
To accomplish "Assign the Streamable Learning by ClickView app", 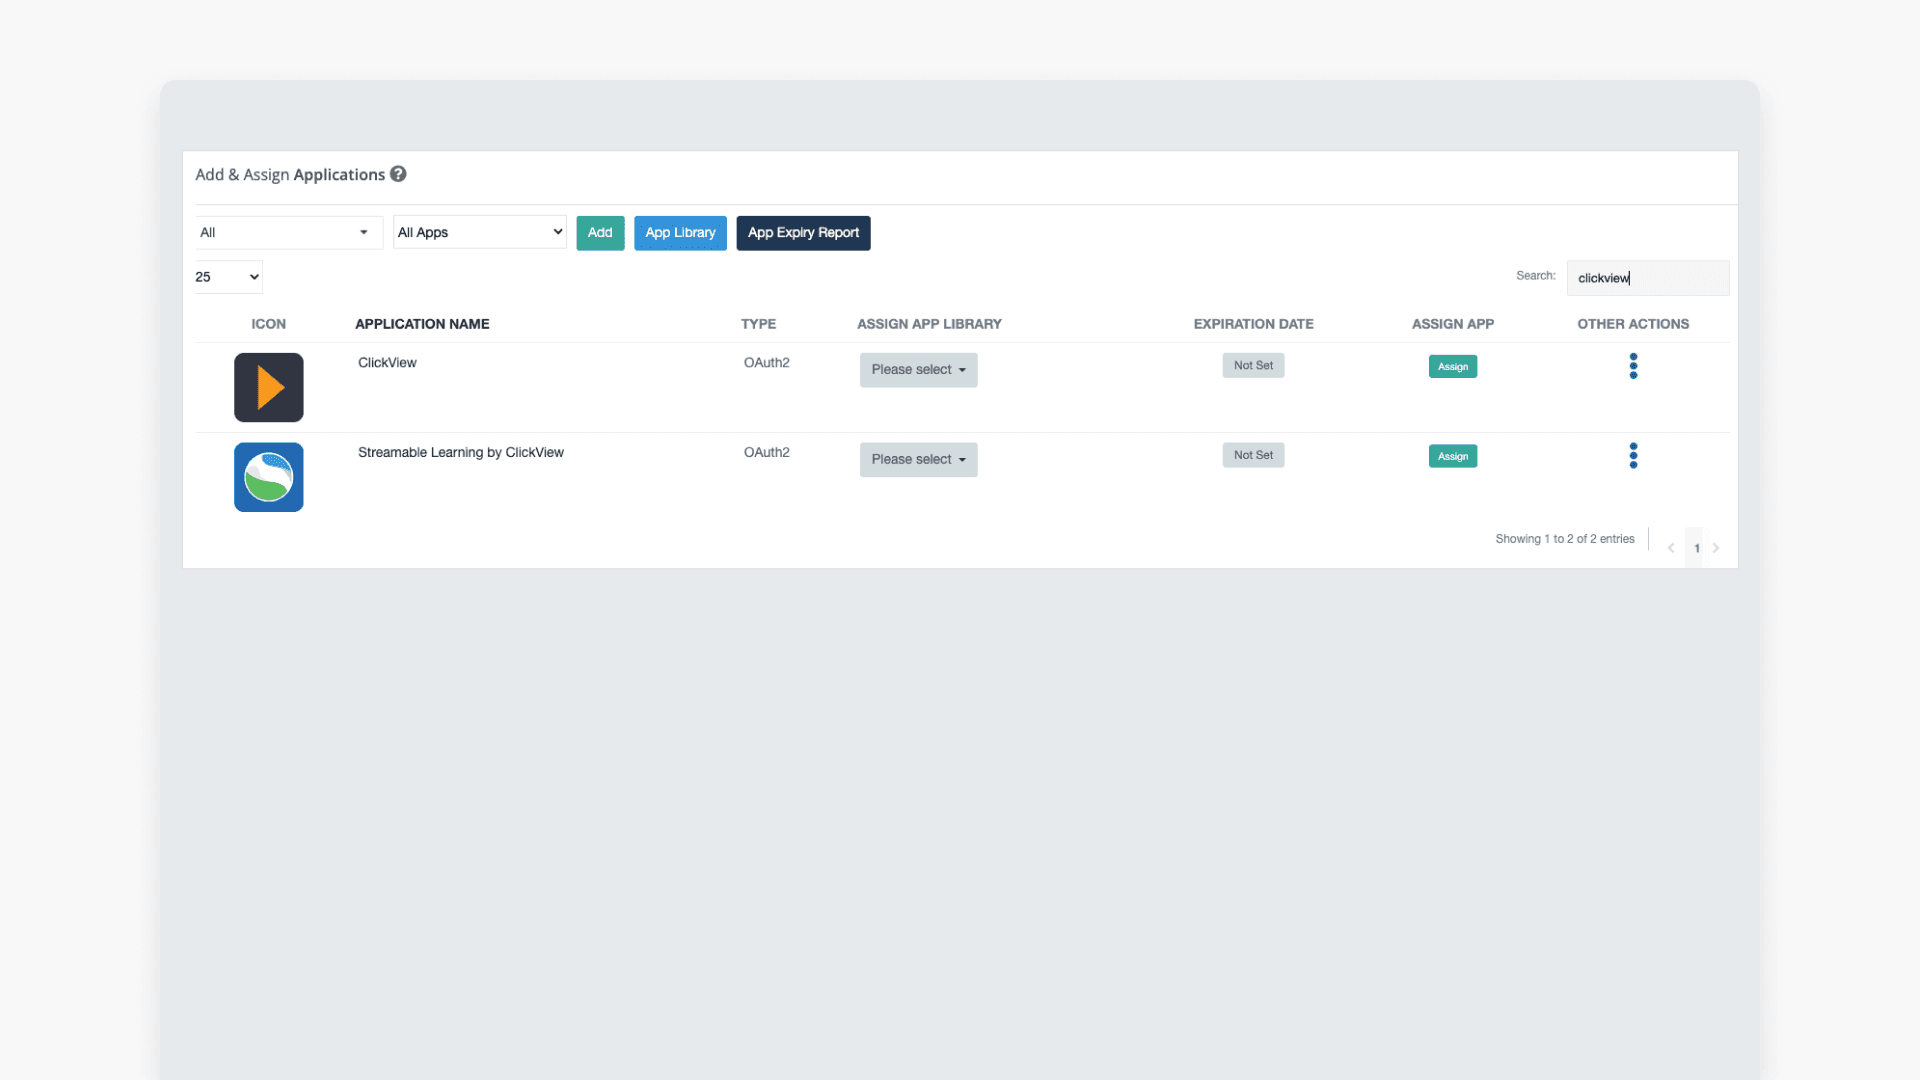I will 1452,457.
